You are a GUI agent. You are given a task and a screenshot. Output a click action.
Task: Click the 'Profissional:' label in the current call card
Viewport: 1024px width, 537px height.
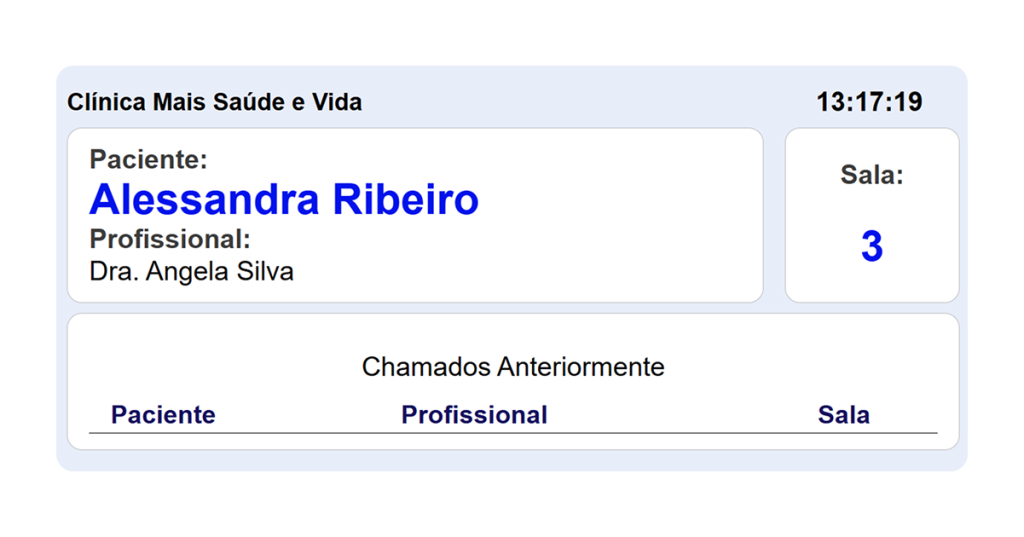click(169, 240)
